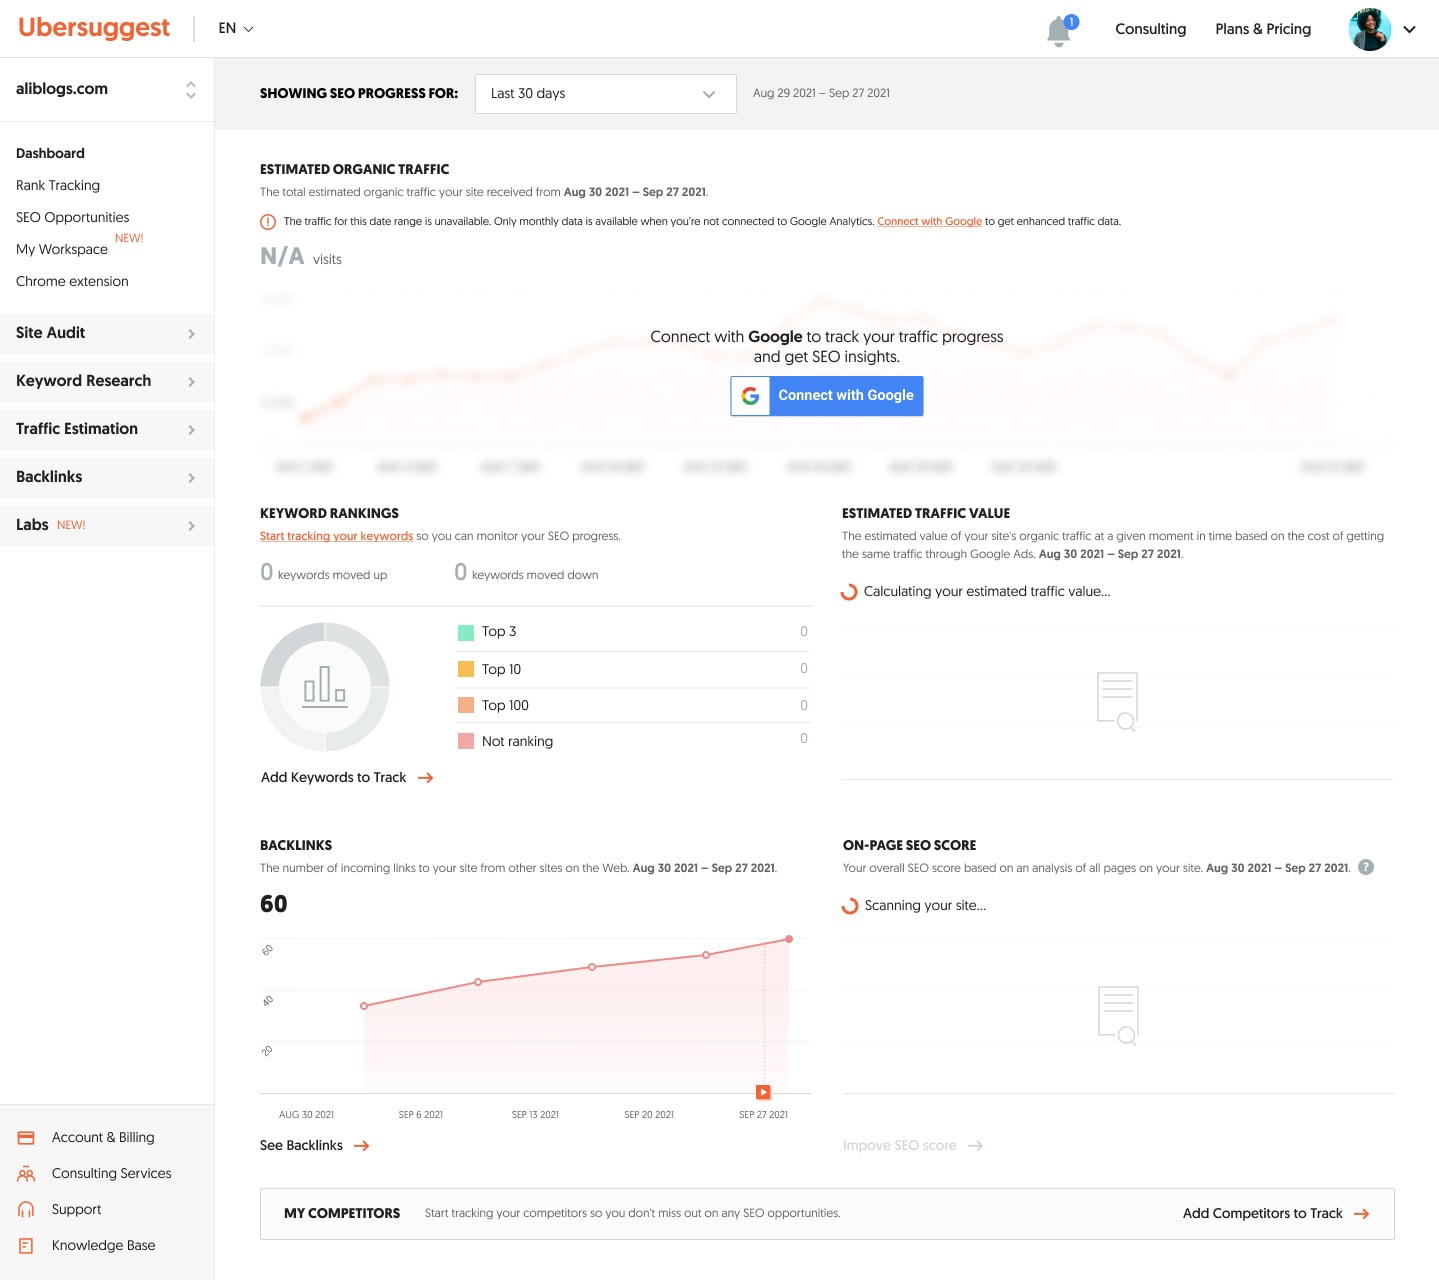1439x1280 pixels.
Task: Open the EN language dropdown
Action: click(236, 29)
